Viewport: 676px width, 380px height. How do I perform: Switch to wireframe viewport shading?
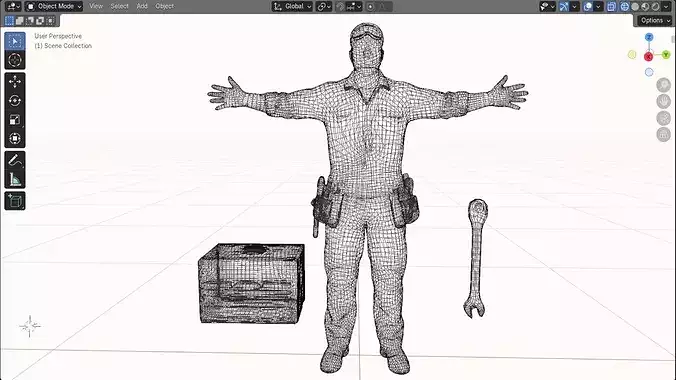pos(625,6)
